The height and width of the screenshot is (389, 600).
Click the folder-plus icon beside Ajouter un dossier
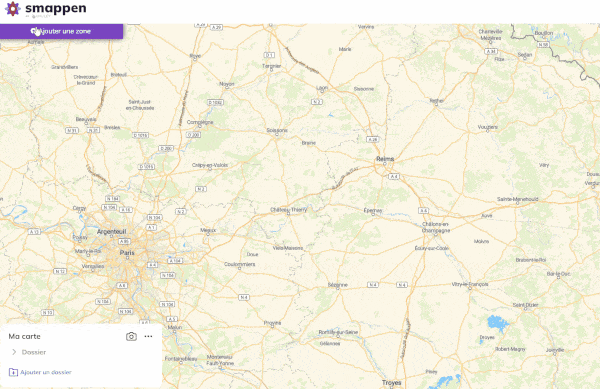(13, 372)
